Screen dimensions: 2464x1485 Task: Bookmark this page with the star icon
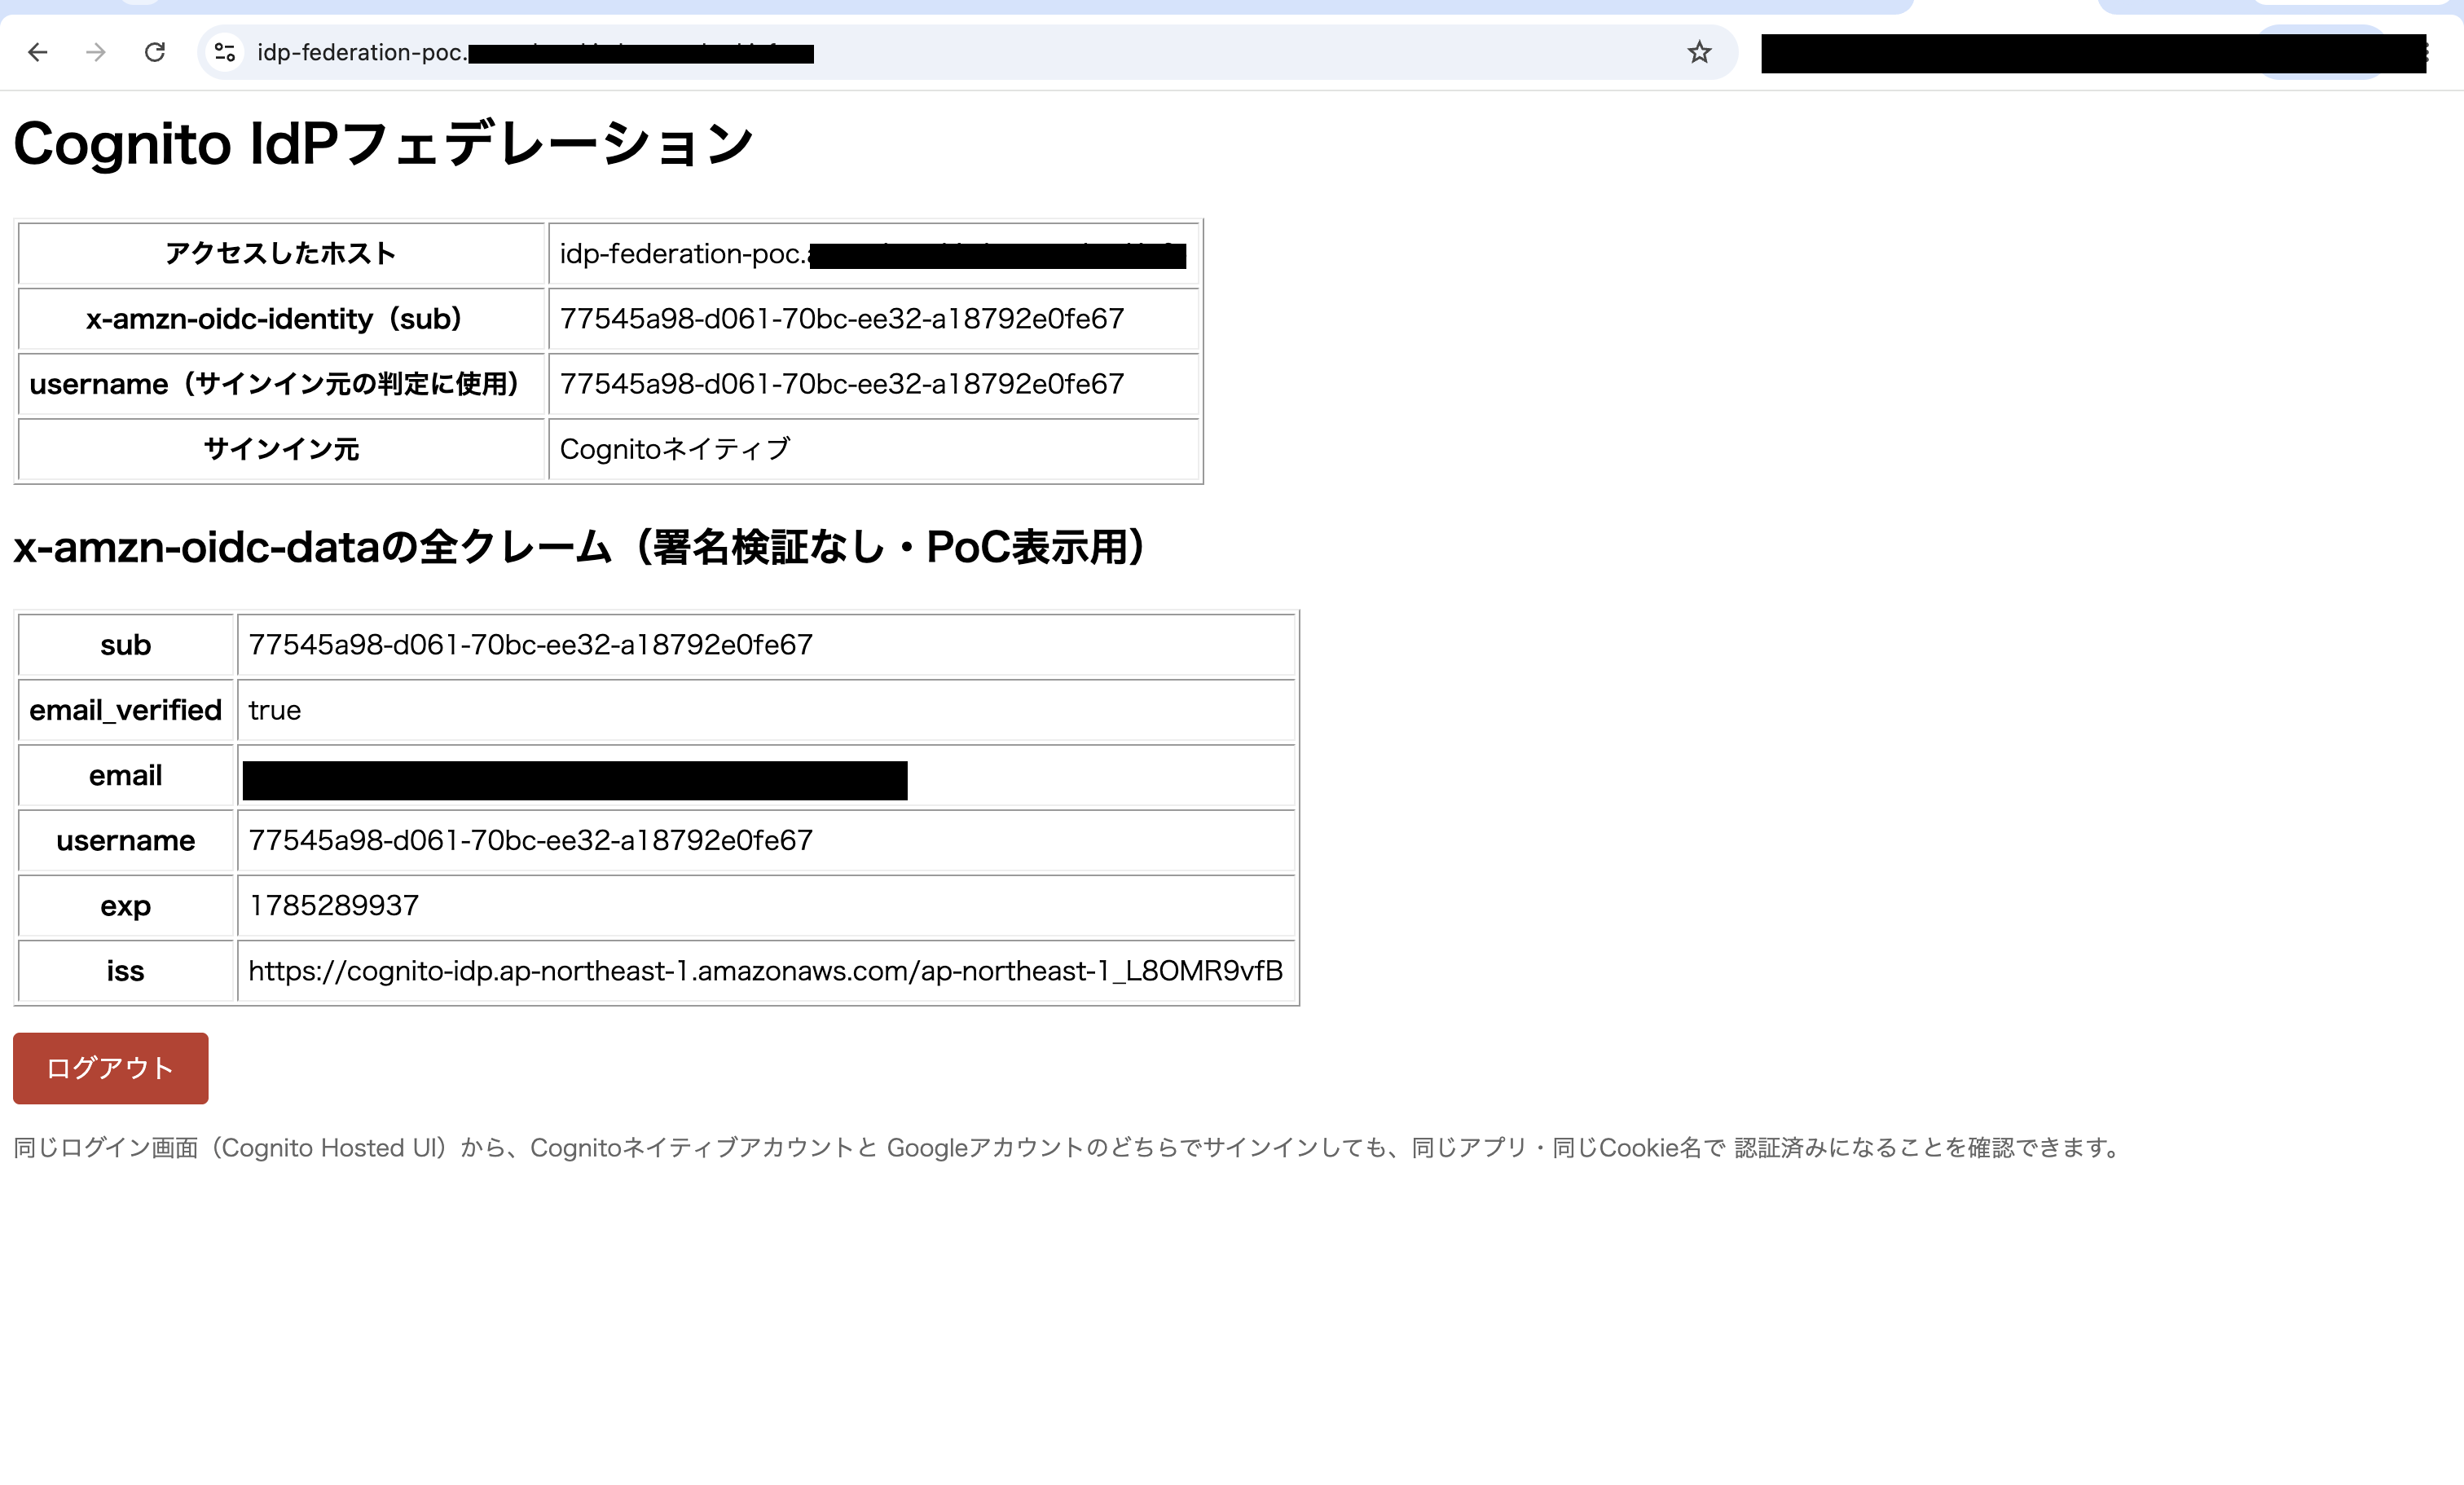point(1699,52)
